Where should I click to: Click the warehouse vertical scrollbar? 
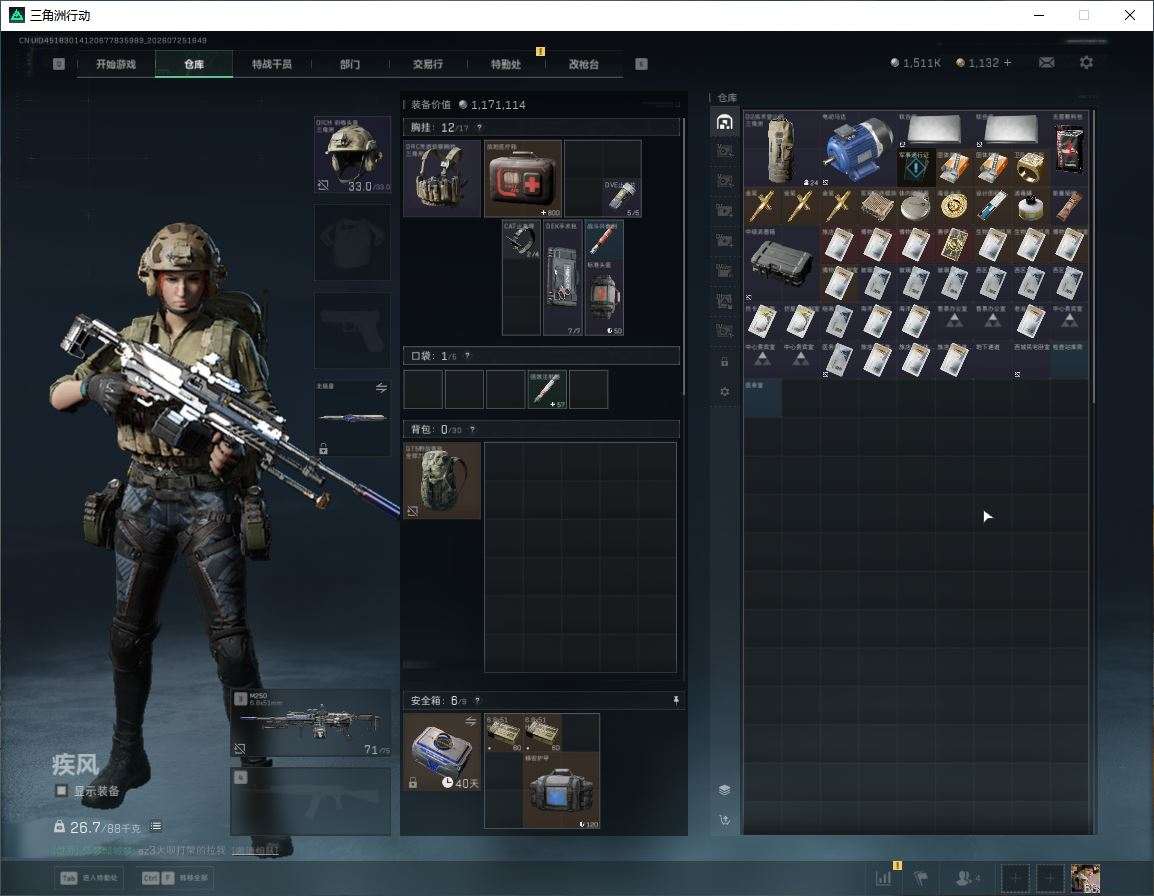1093,256
